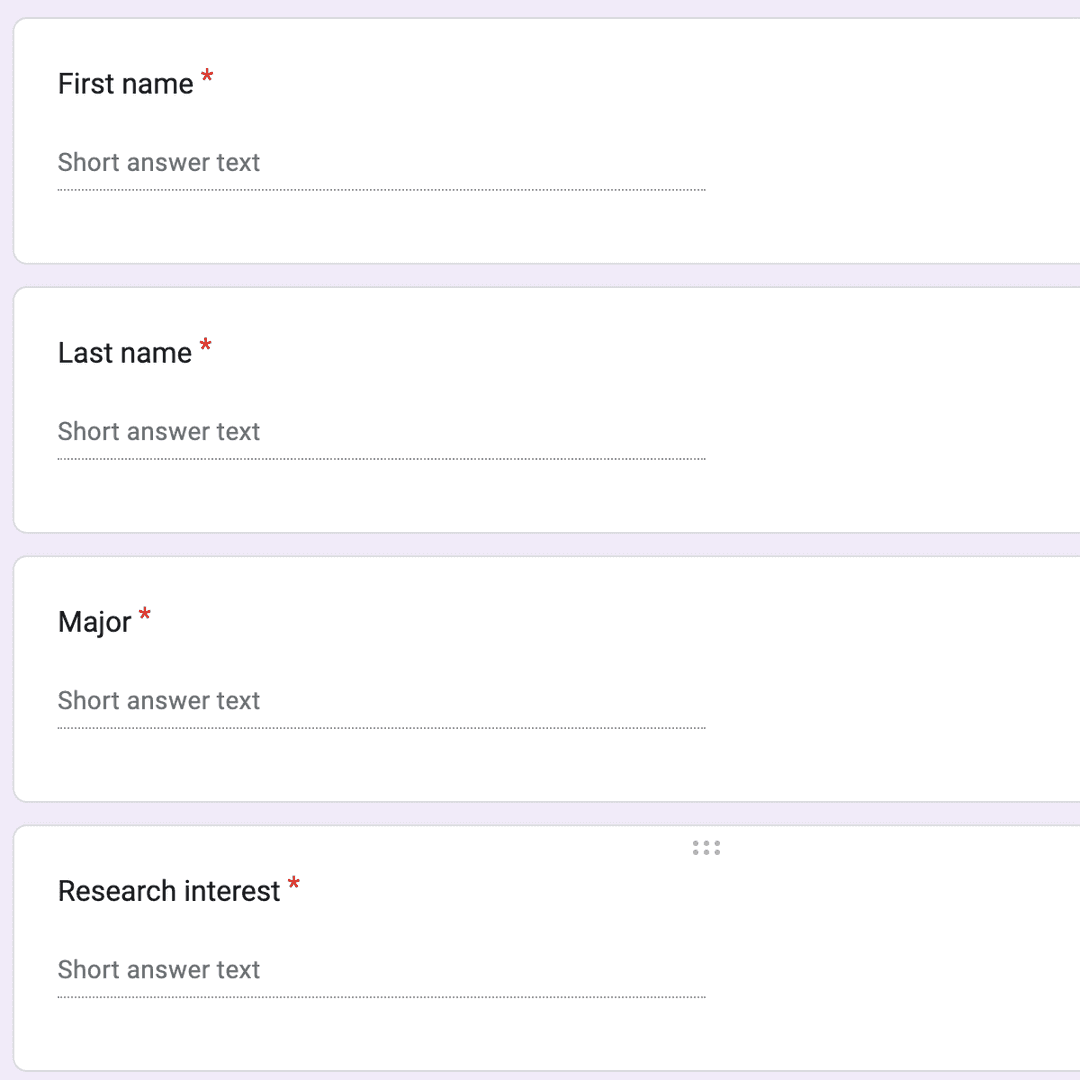Click the First name question title
Screen dimensions: 1080x1080
[x=125, y=84]
